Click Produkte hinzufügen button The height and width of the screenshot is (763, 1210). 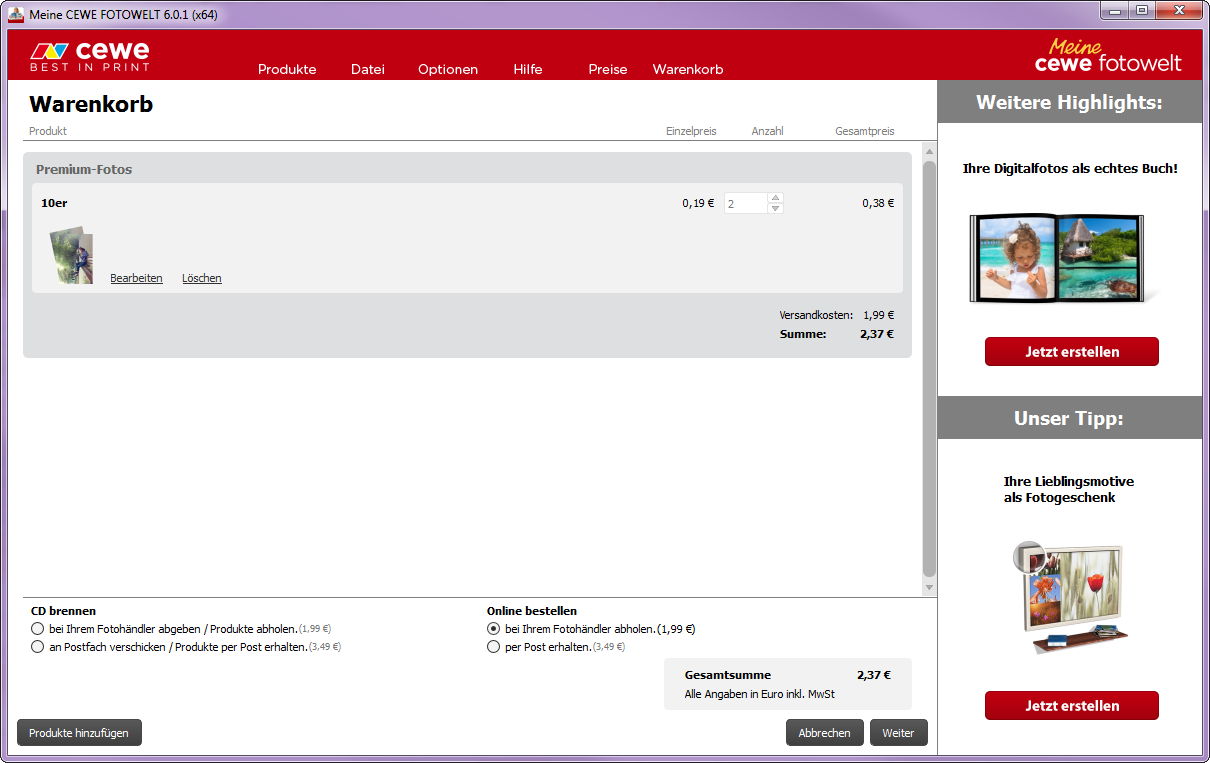point(79,733)
